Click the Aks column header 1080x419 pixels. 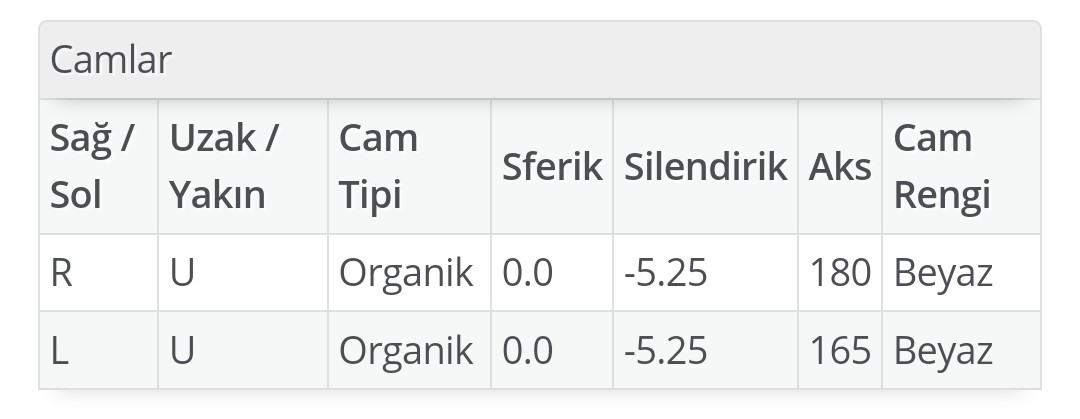tap(839, 166)
